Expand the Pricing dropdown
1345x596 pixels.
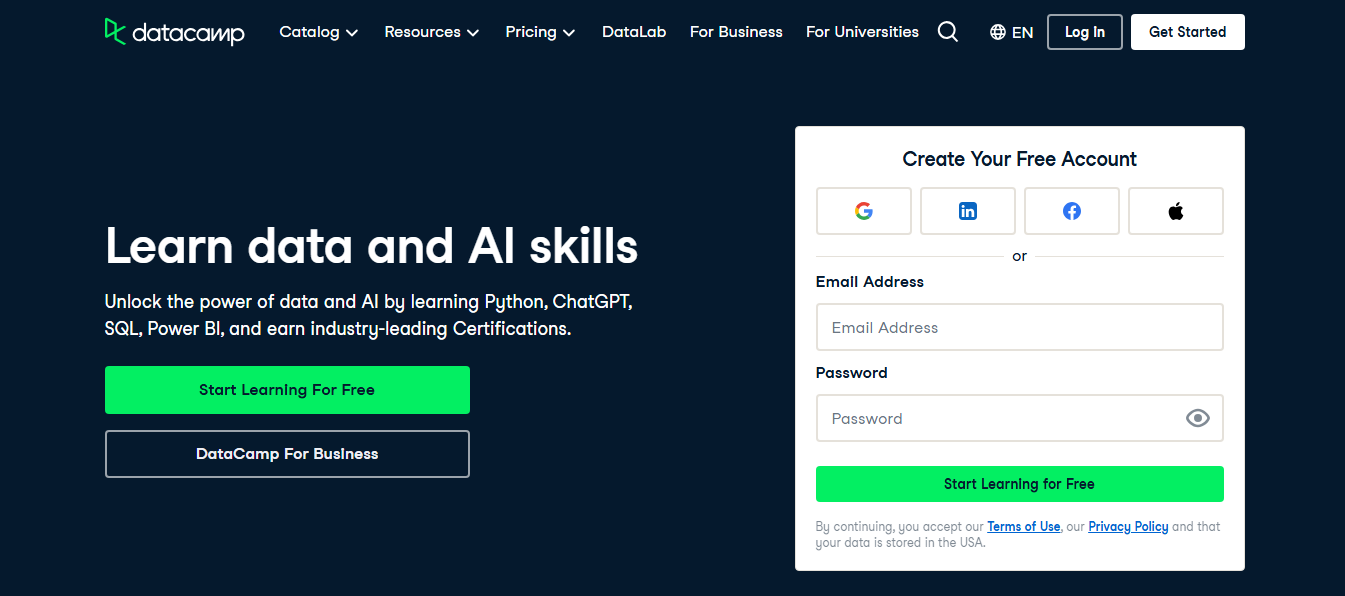pos(539,31)
